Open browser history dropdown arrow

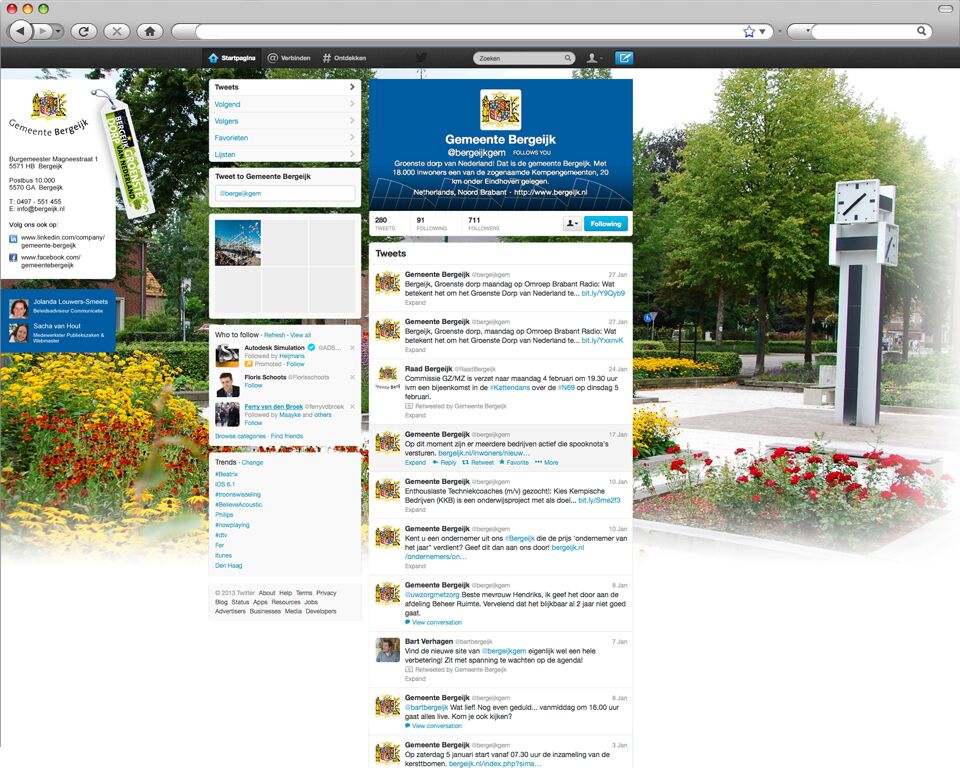(x=58, y=31)
